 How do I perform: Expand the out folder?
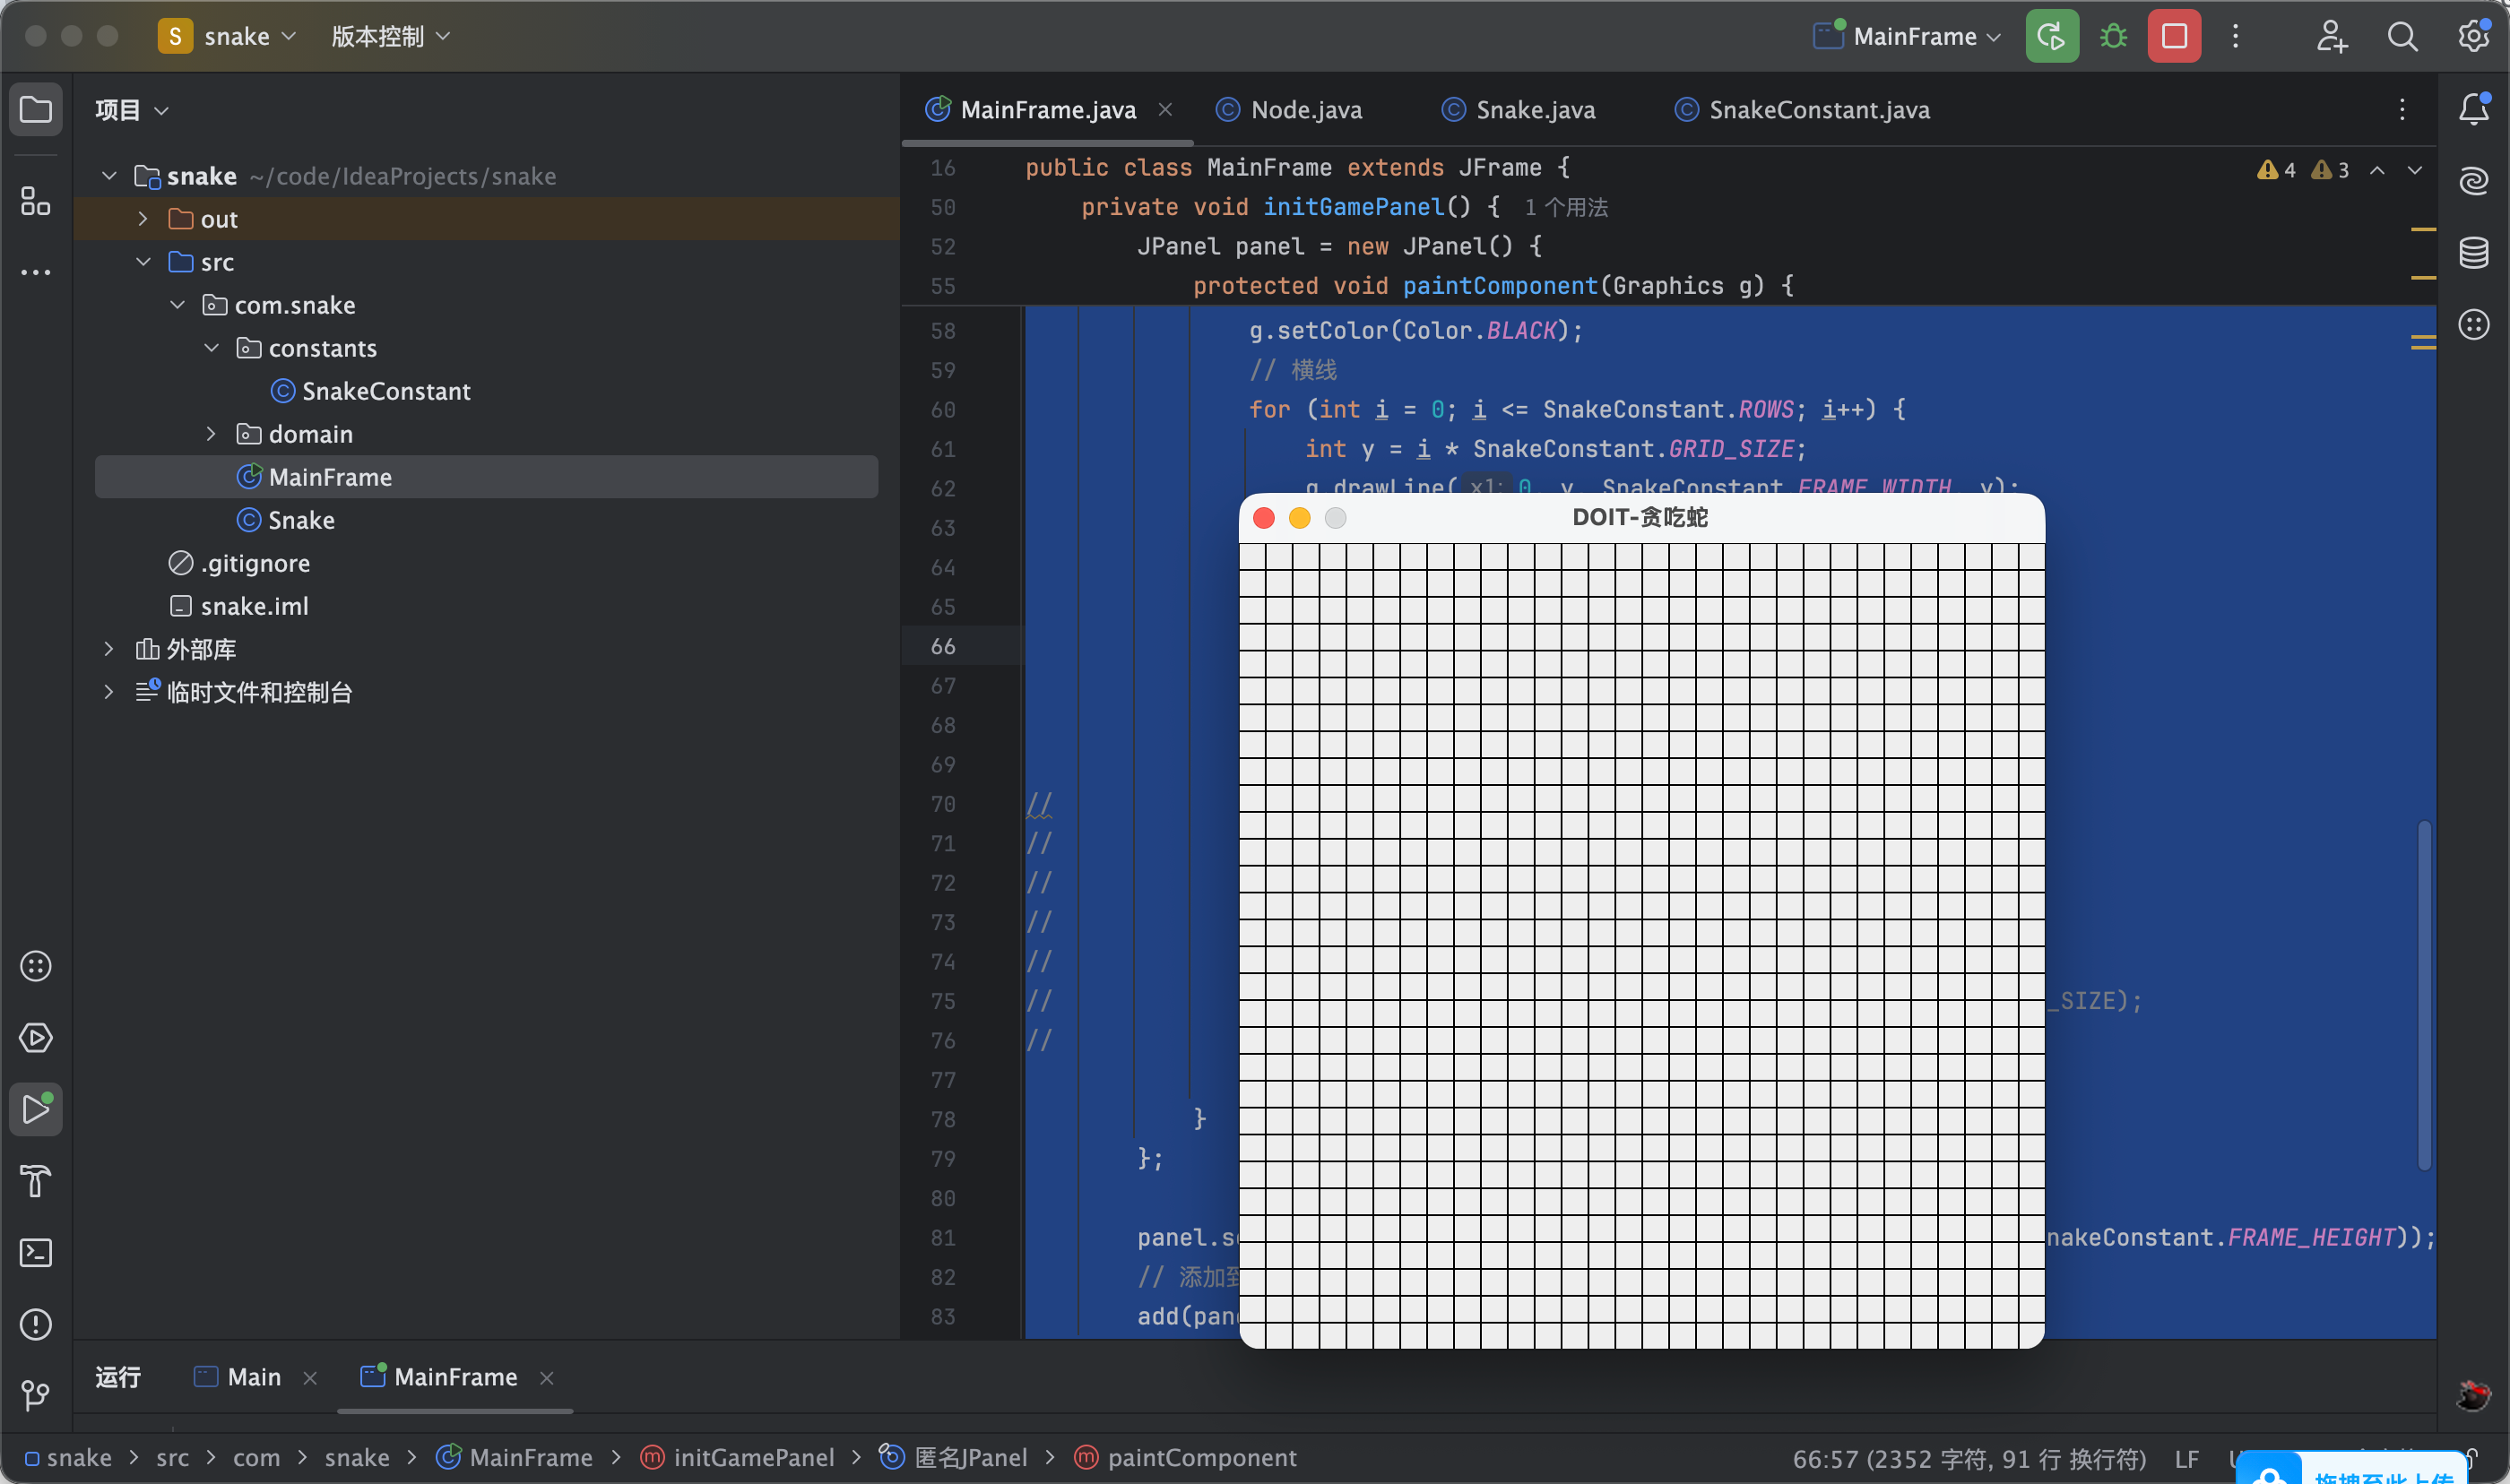[x=143, y=218]
